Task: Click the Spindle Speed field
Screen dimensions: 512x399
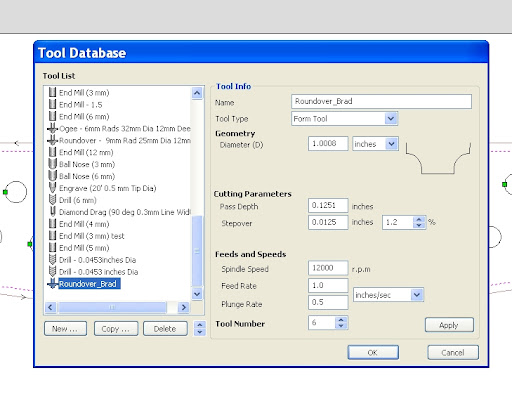Action: click(328, 268)
